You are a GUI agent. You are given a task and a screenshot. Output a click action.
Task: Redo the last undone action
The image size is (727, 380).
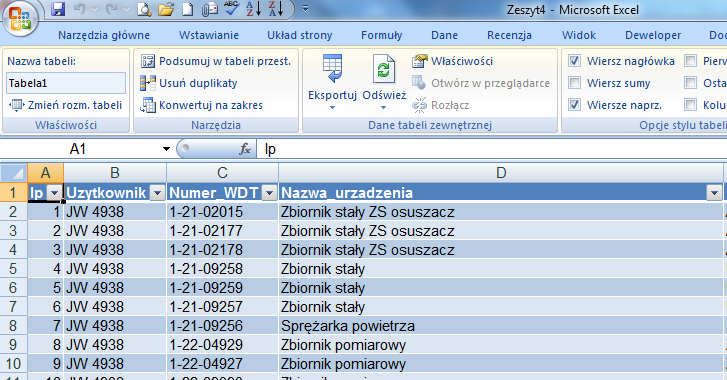coord(111,9)
